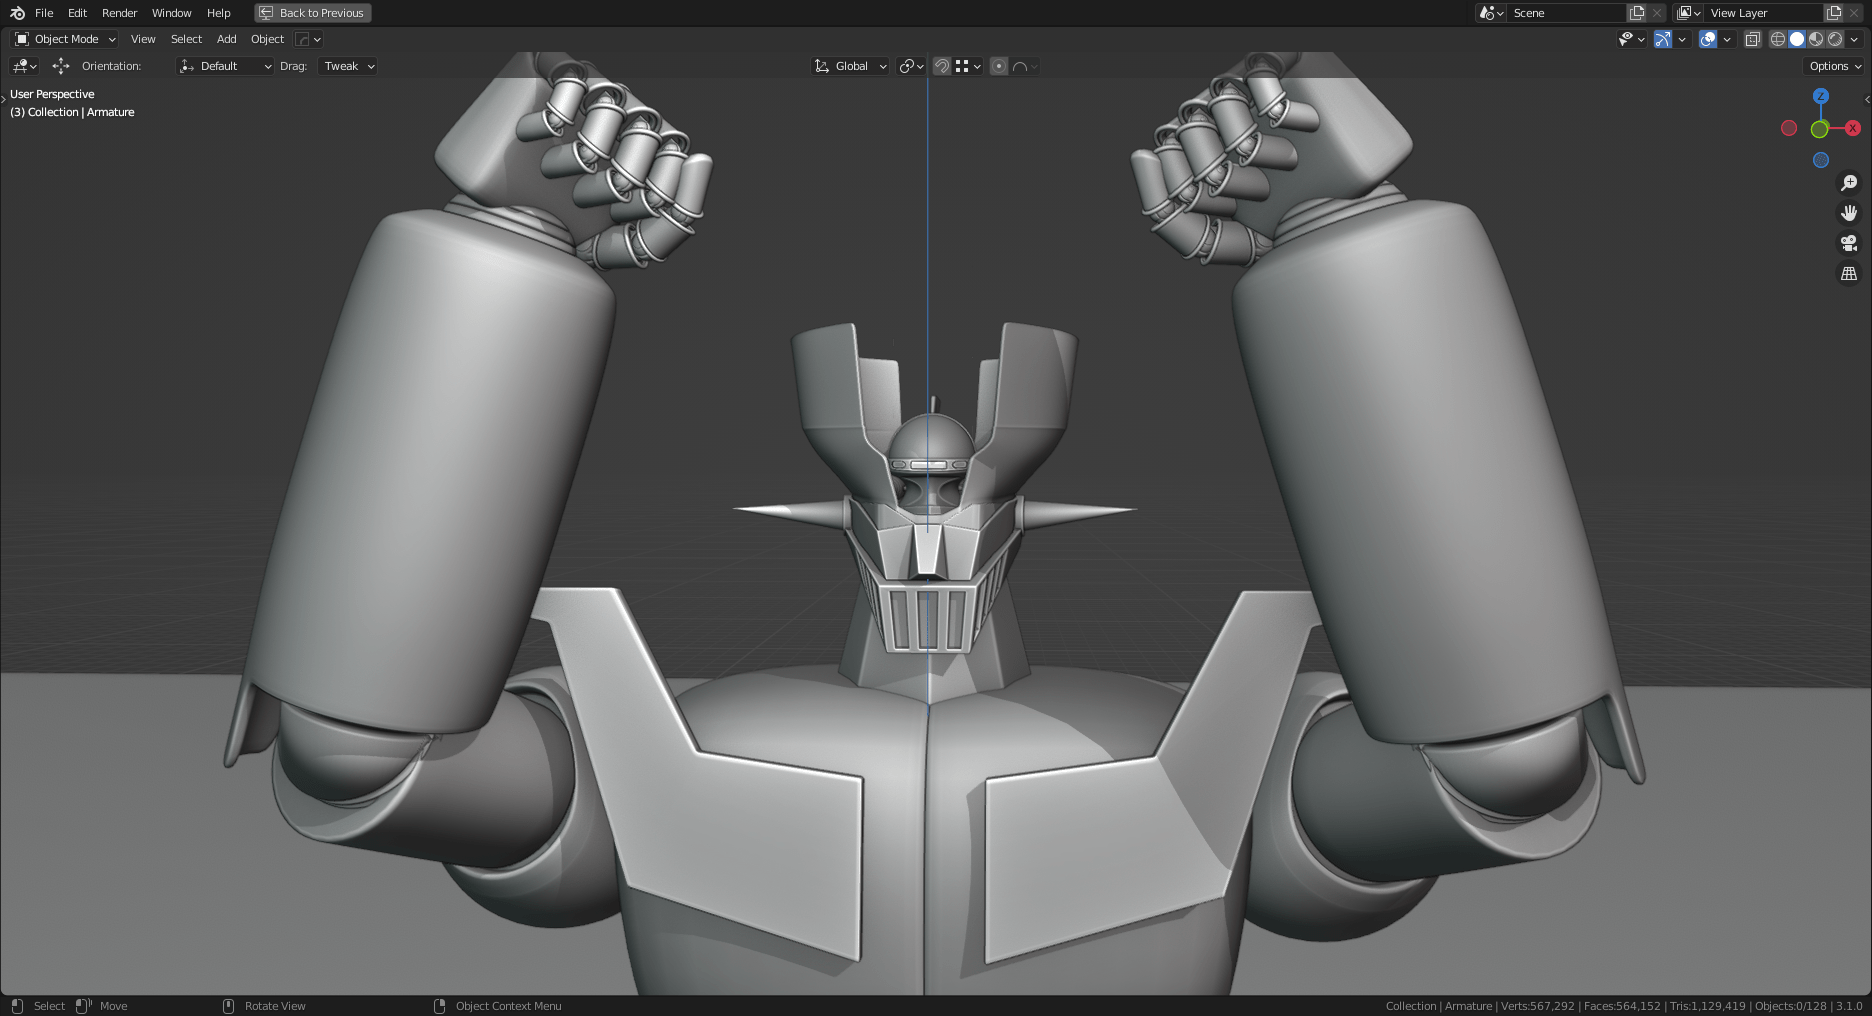Switch to wireframe viewport shading
The image size is (1872, 1016).
(x=1778, y=39)
